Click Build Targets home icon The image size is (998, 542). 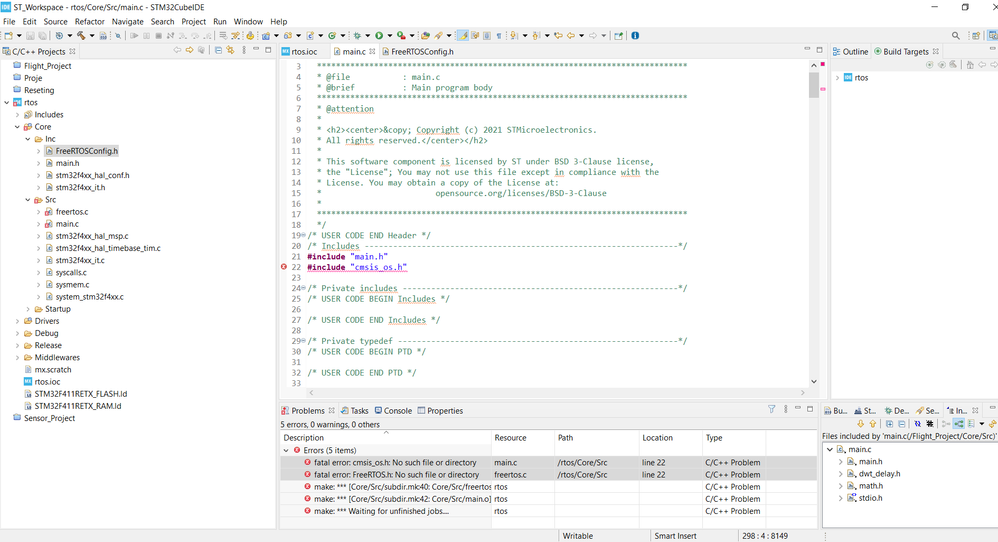tap(970, 64)
